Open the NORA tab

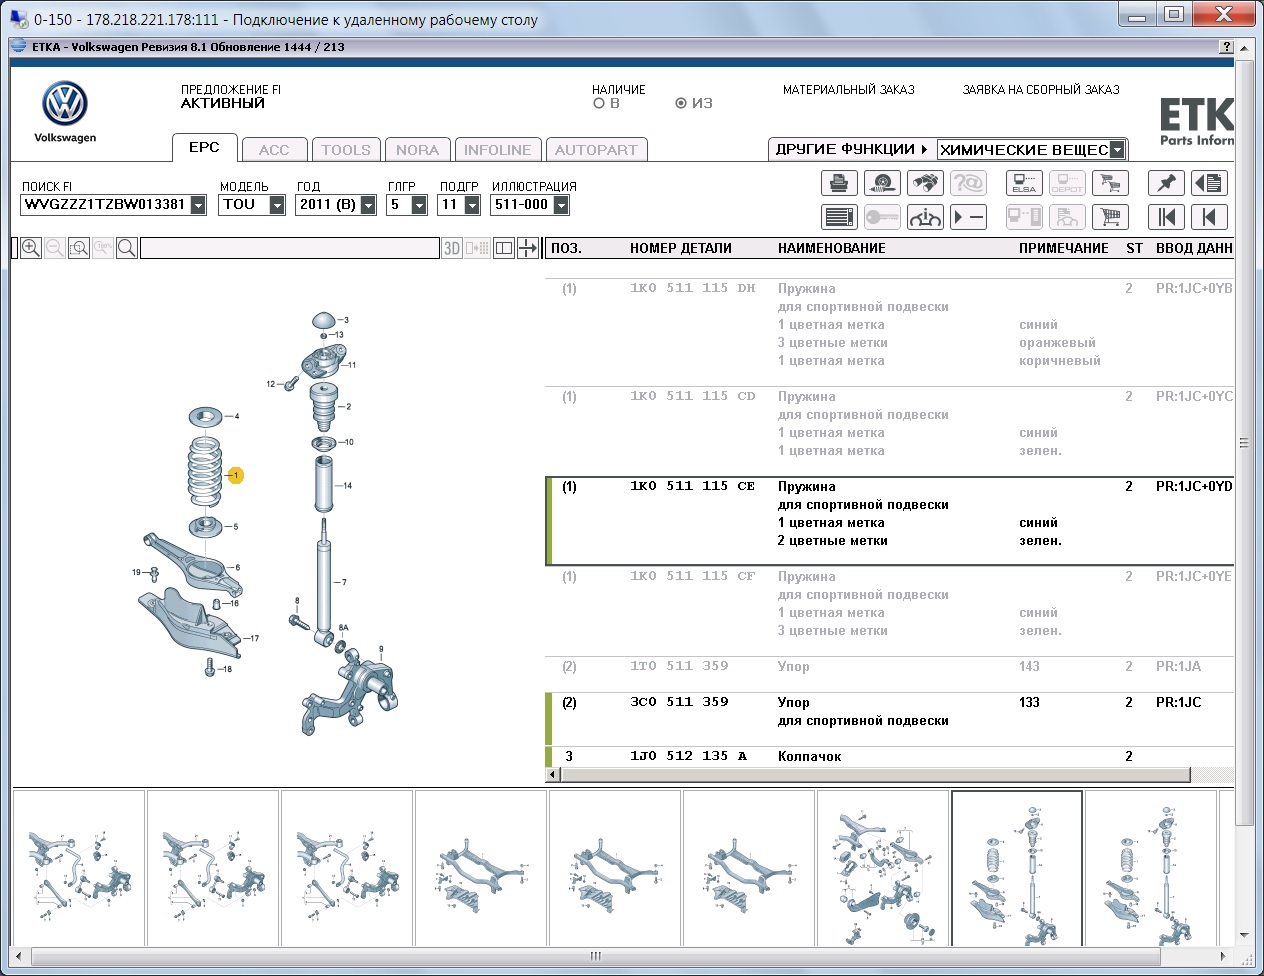click(417, 150)
